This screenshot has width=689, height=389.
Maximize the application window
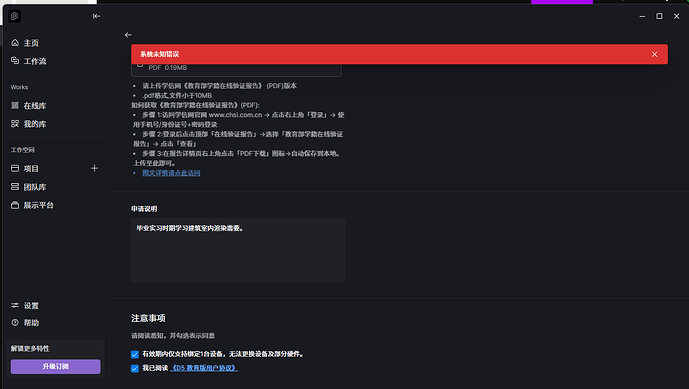(x=659, y=16)
